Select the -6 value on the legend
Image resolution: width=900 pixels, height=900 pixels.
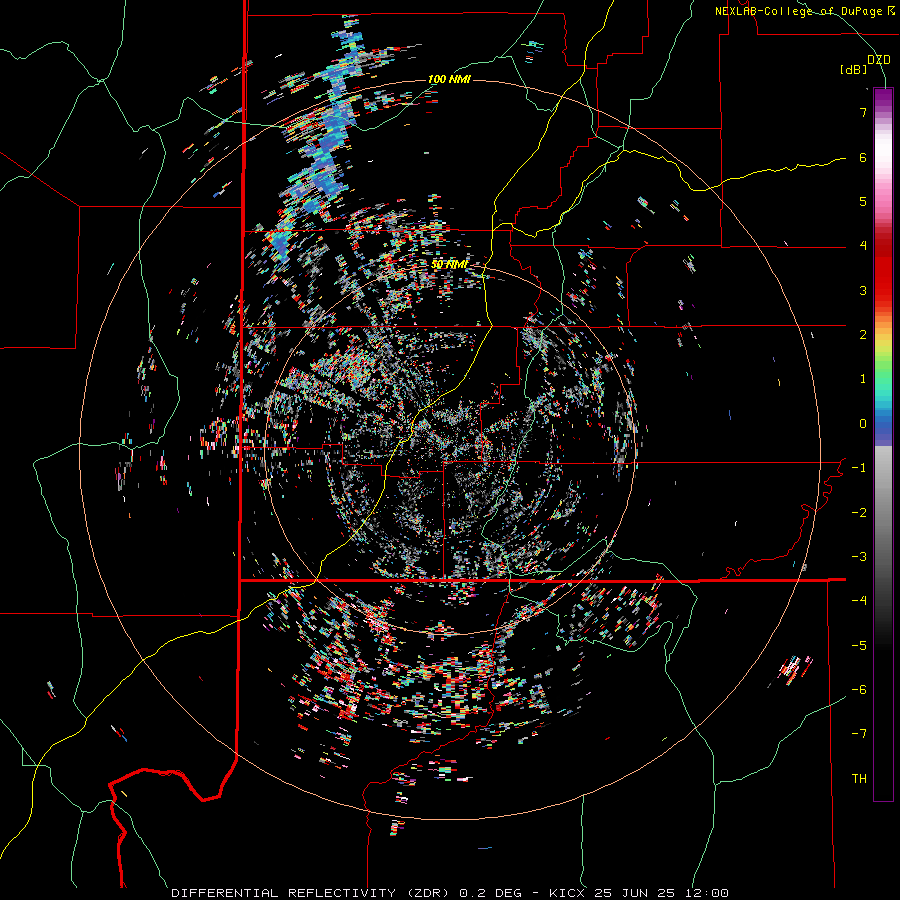click(859, 690)
